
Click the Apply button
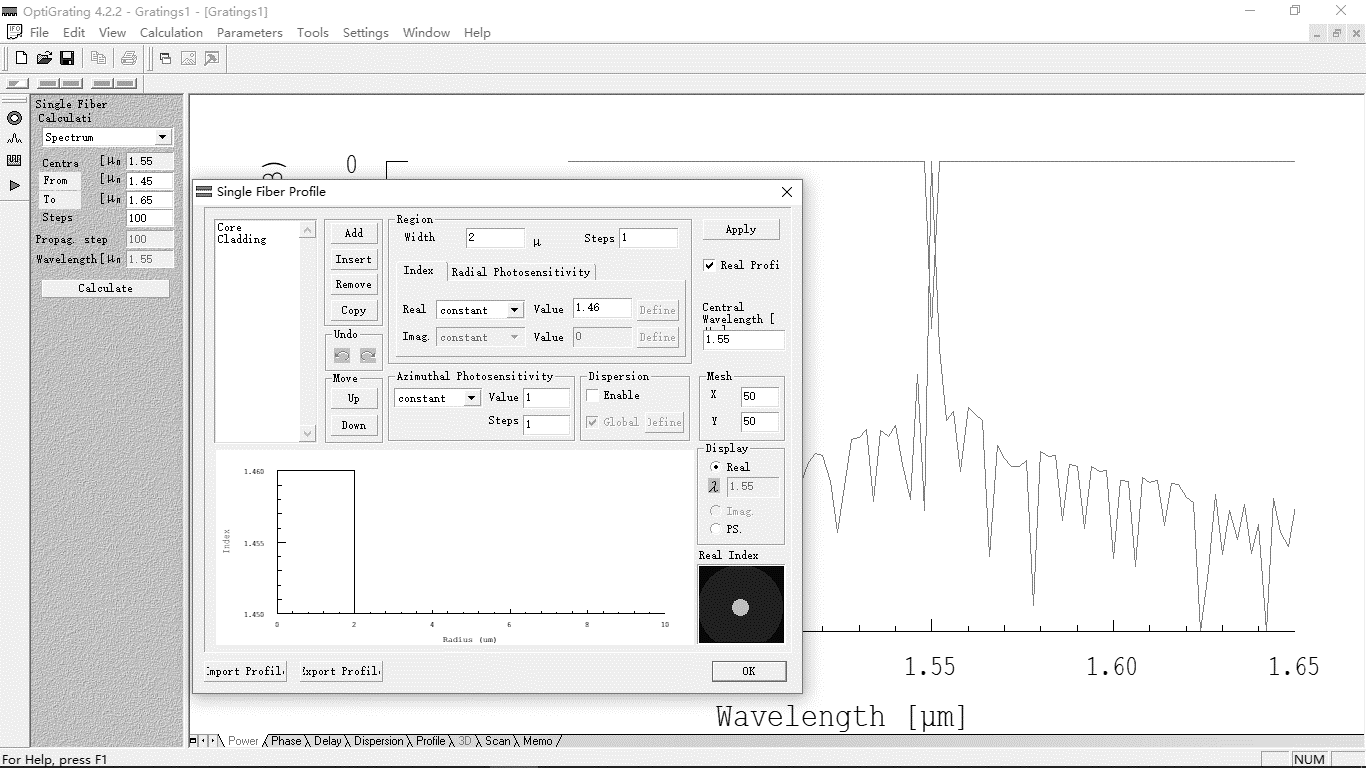coord(740,229)
